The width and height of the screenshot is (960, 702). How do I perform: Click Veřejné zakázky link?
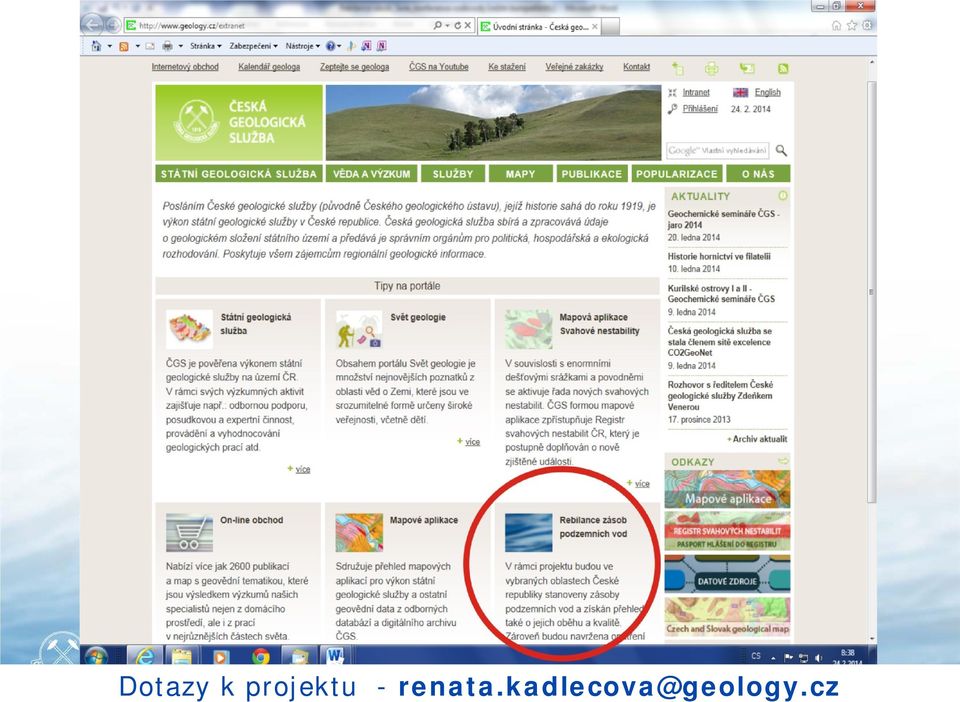click(574, 67)
